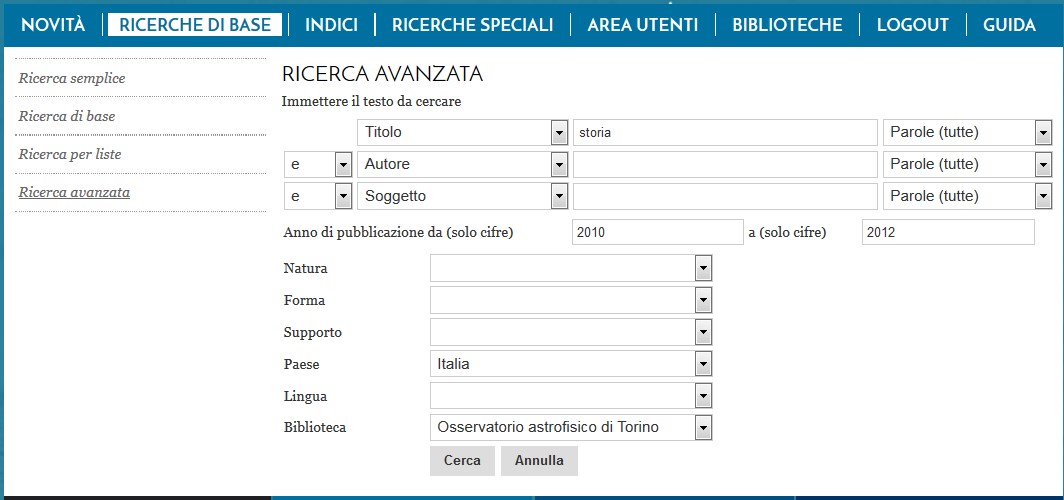The height and width of the screenshot is (500, 1064).
Task: Click the end year field showing 2012
Action: [948, 232]
